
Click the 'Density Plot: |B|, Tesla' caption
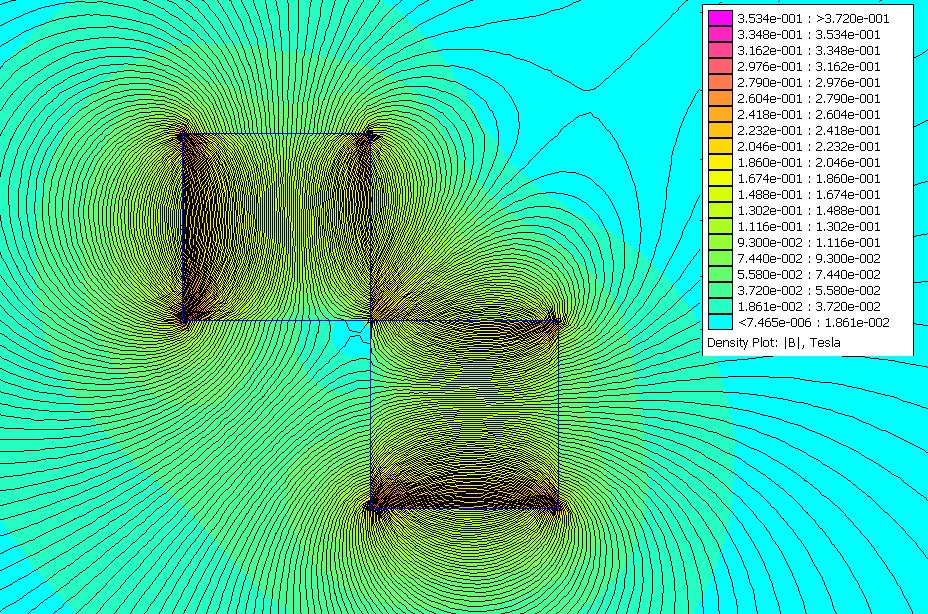point(774,343)
